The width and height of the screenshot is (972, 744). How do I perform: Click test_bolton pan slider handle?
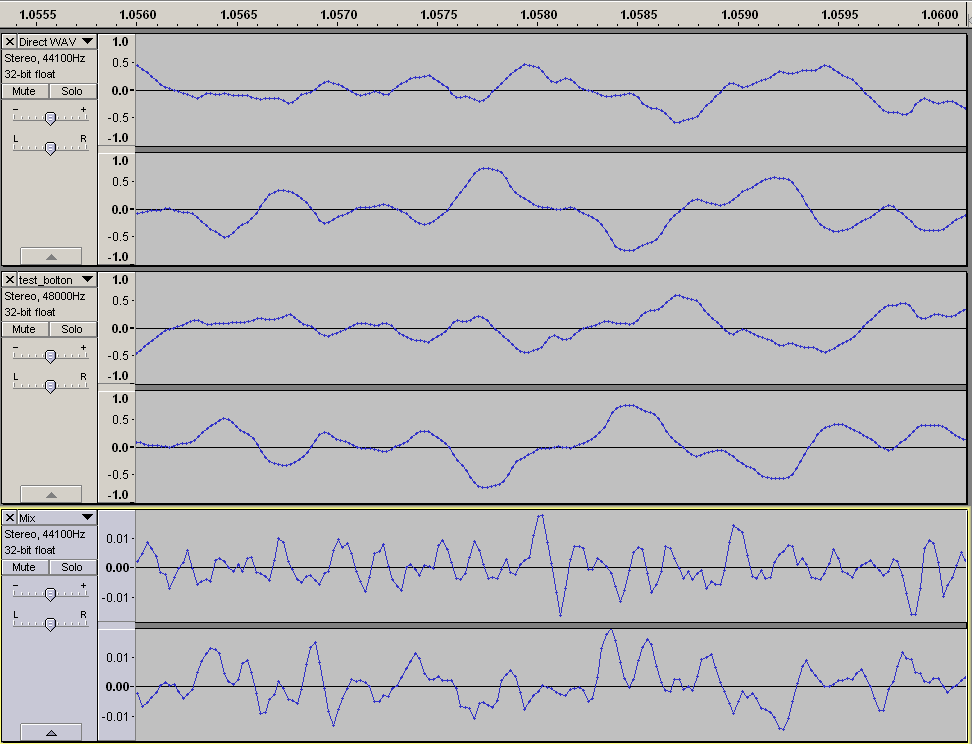point(51,386)
